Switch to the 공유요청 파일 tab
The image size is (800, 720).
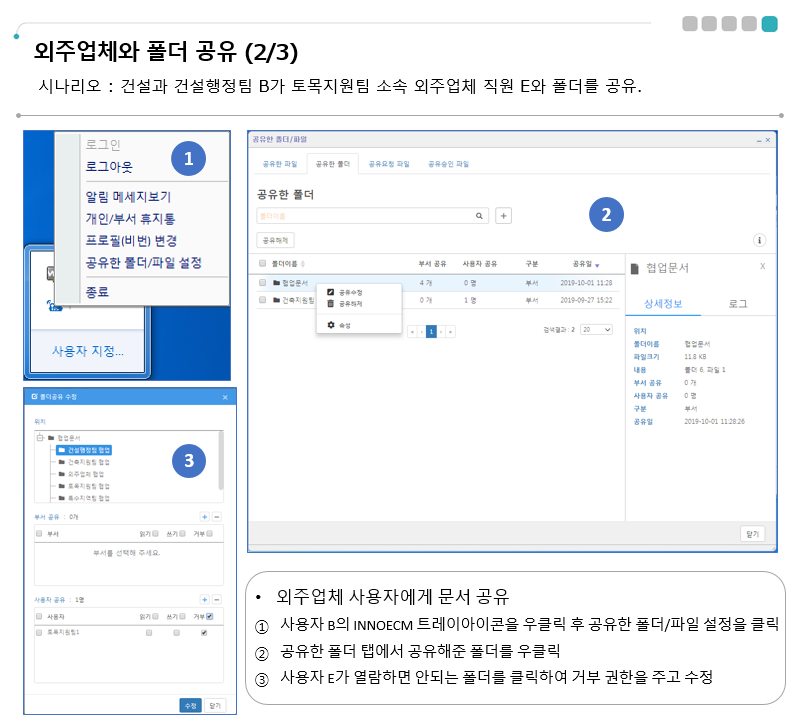pos(389,163)
